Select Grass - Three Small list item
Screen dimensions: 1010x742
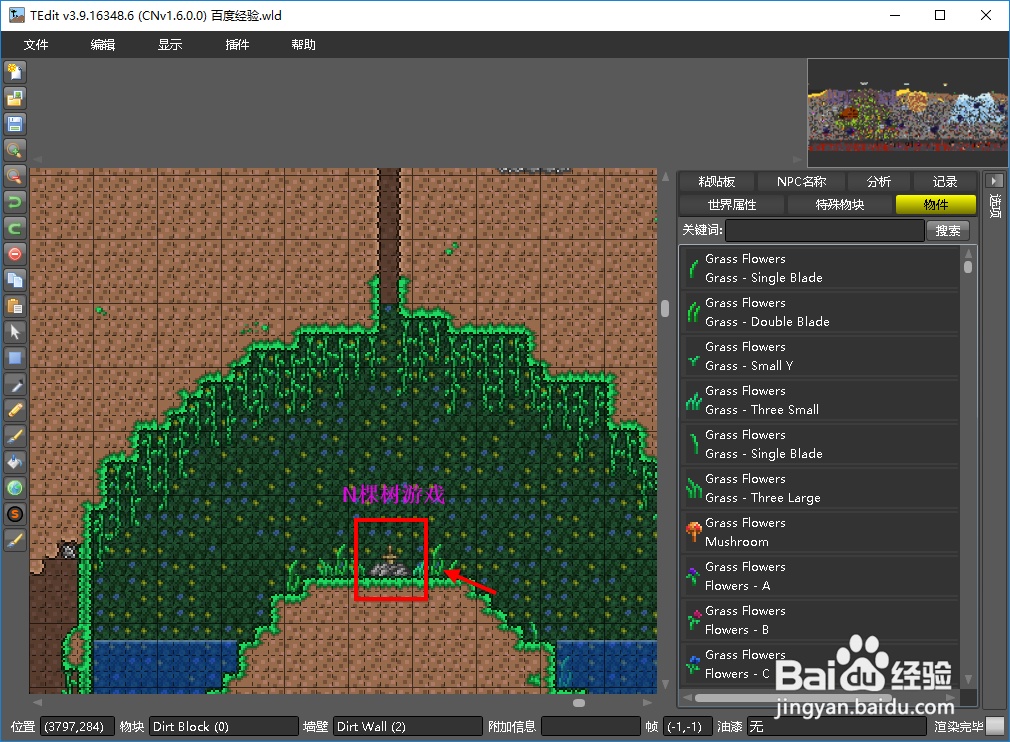coord(820,400)
